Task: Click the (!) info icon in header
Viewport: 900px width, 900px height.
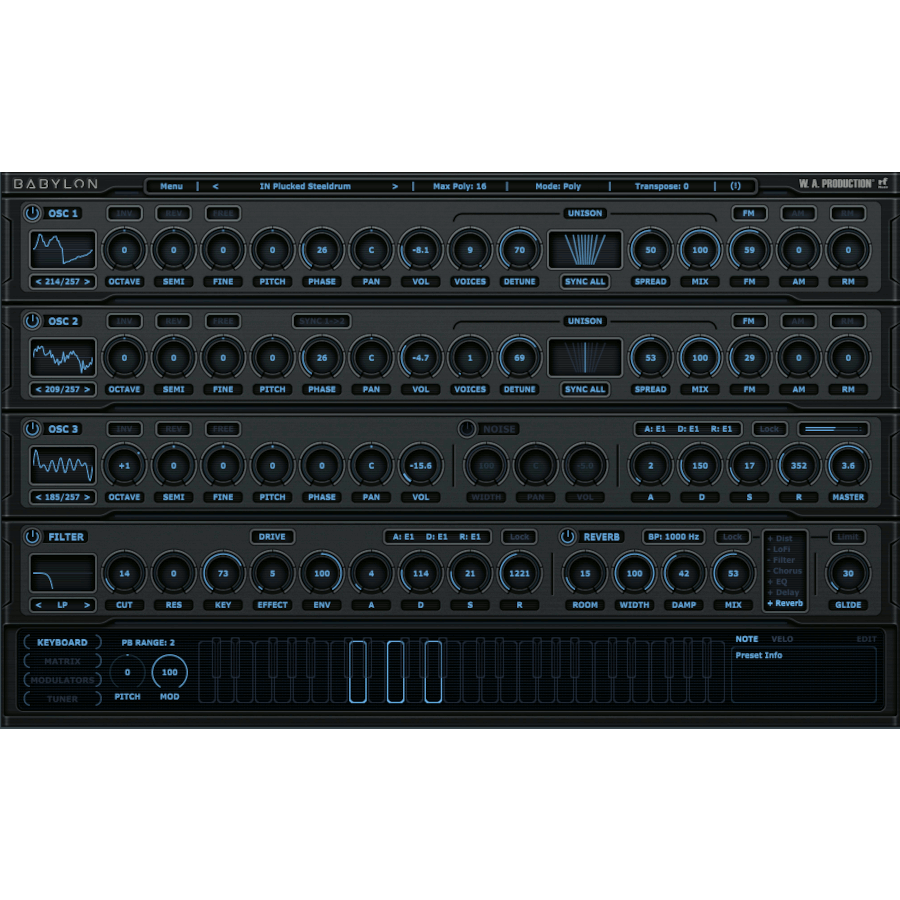Action: click(x=735, y=186)
